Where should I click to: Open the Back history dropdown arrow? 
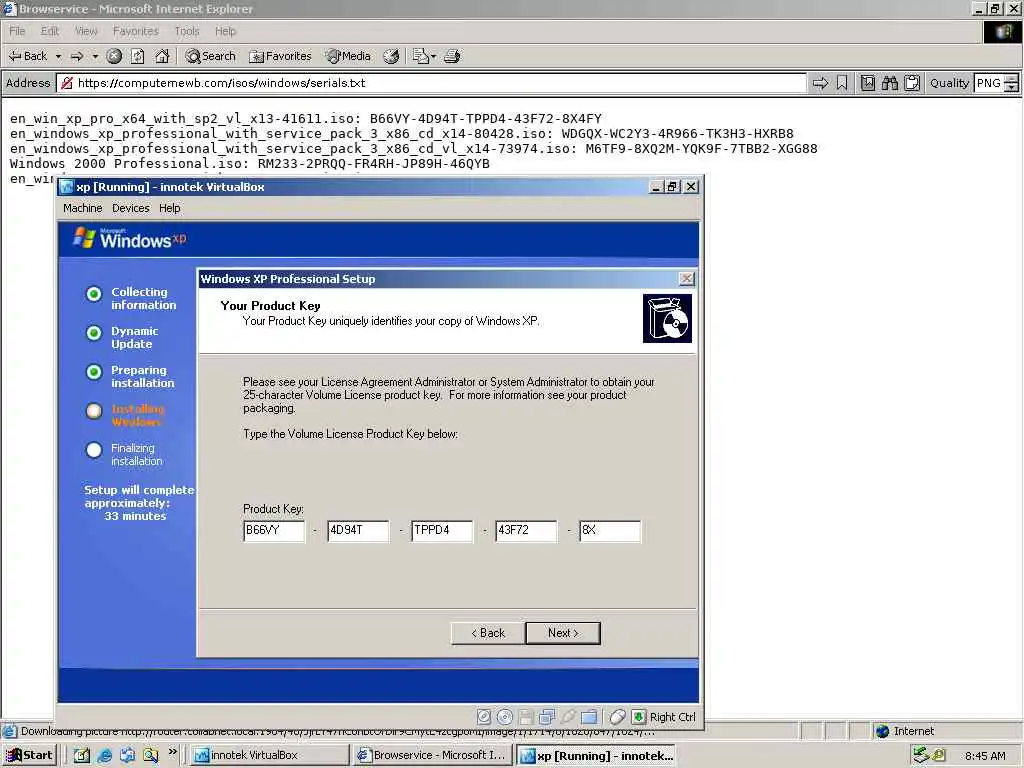click(58, 56)
